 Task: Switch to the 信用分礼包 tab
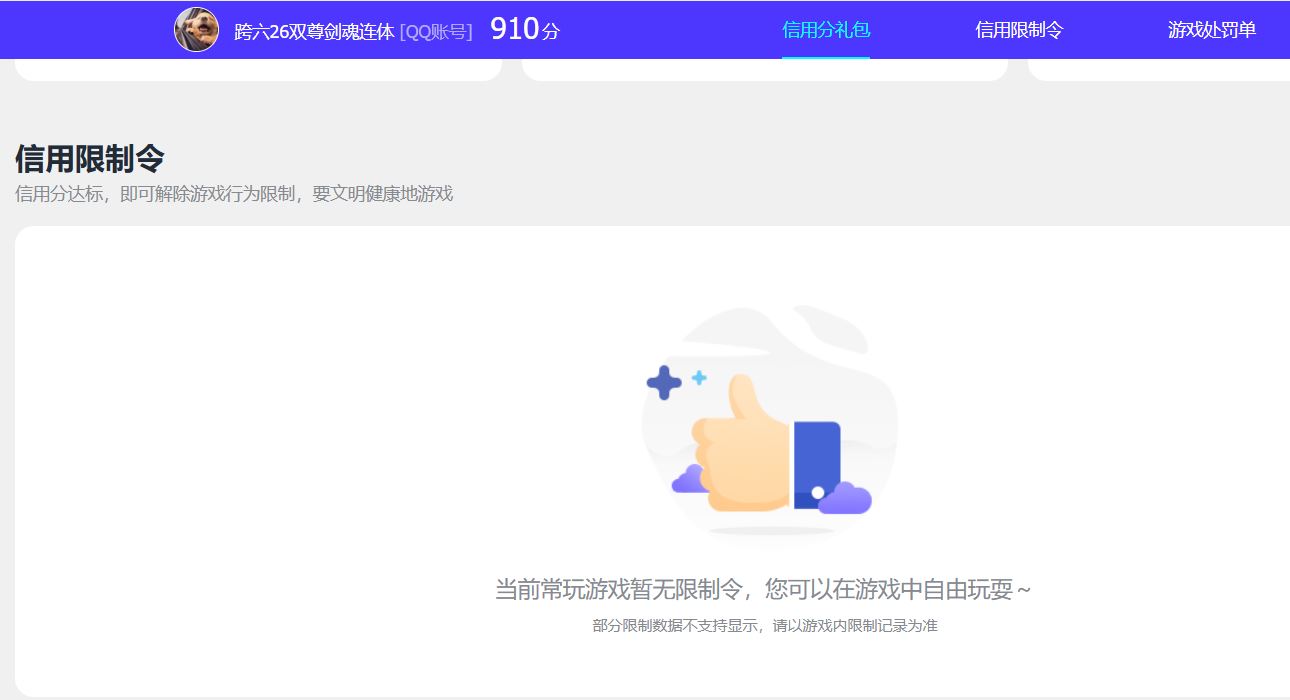click(x=825, y=30)
